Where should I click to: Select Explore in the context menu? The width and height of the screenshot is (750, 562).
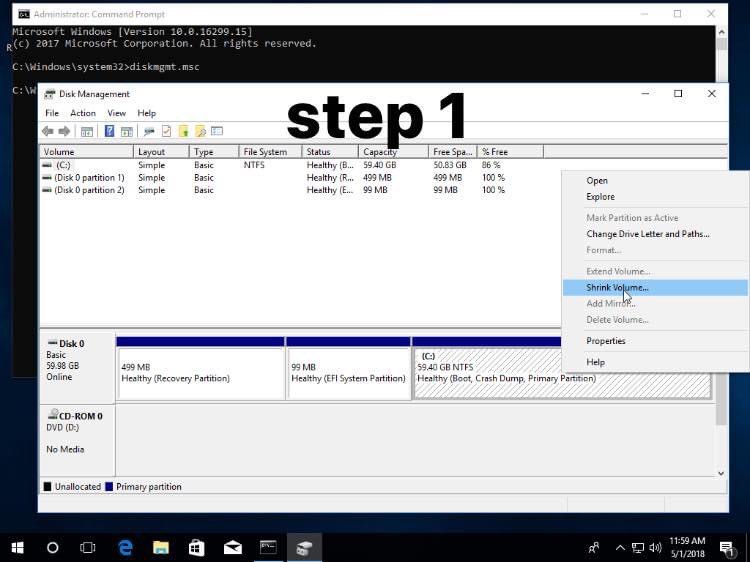(655, 197)
